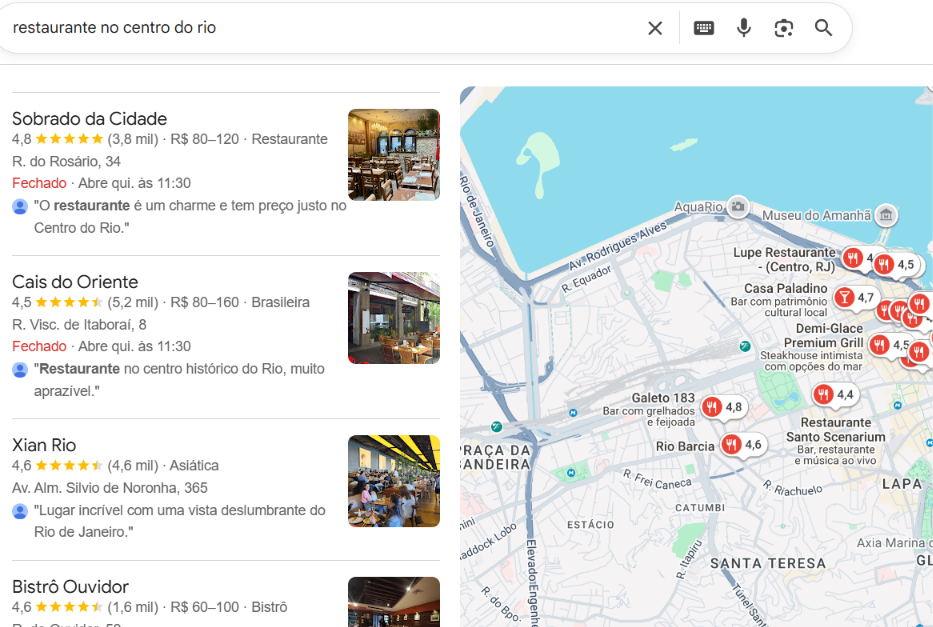Image resolution: width=933 pixels, height=627 pixels.
Task: Open the Bistrô Ouvidor listing title
Action: coord(70,587)
